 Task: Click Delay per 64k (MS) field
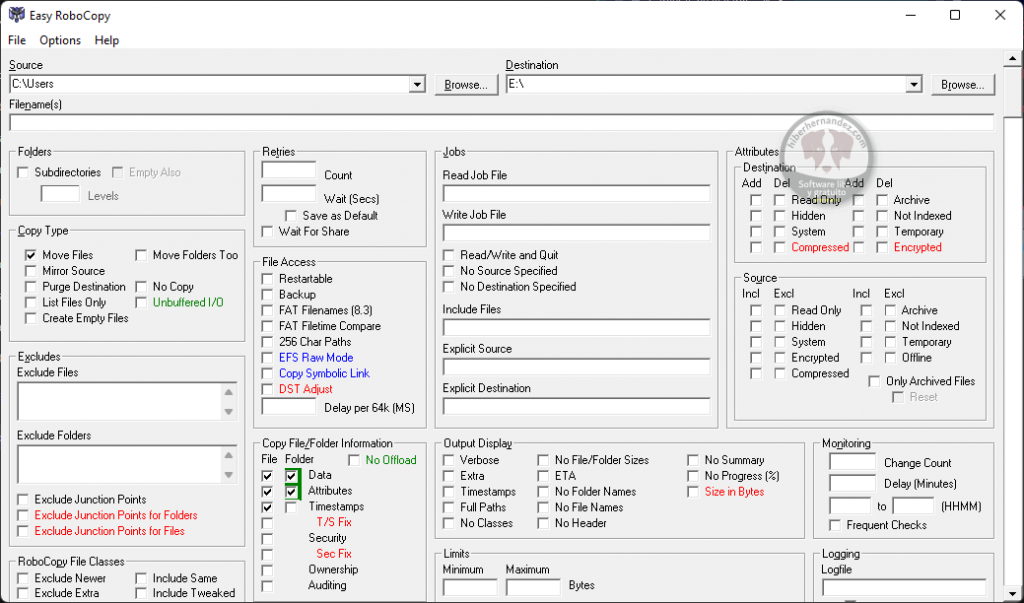click(289, 407)
